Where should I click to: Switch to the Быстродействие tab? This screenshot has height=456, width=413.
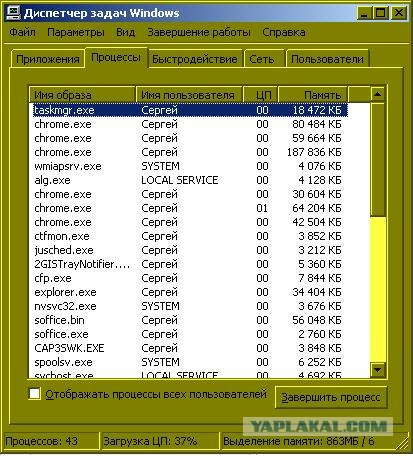(x=195, y=59)
